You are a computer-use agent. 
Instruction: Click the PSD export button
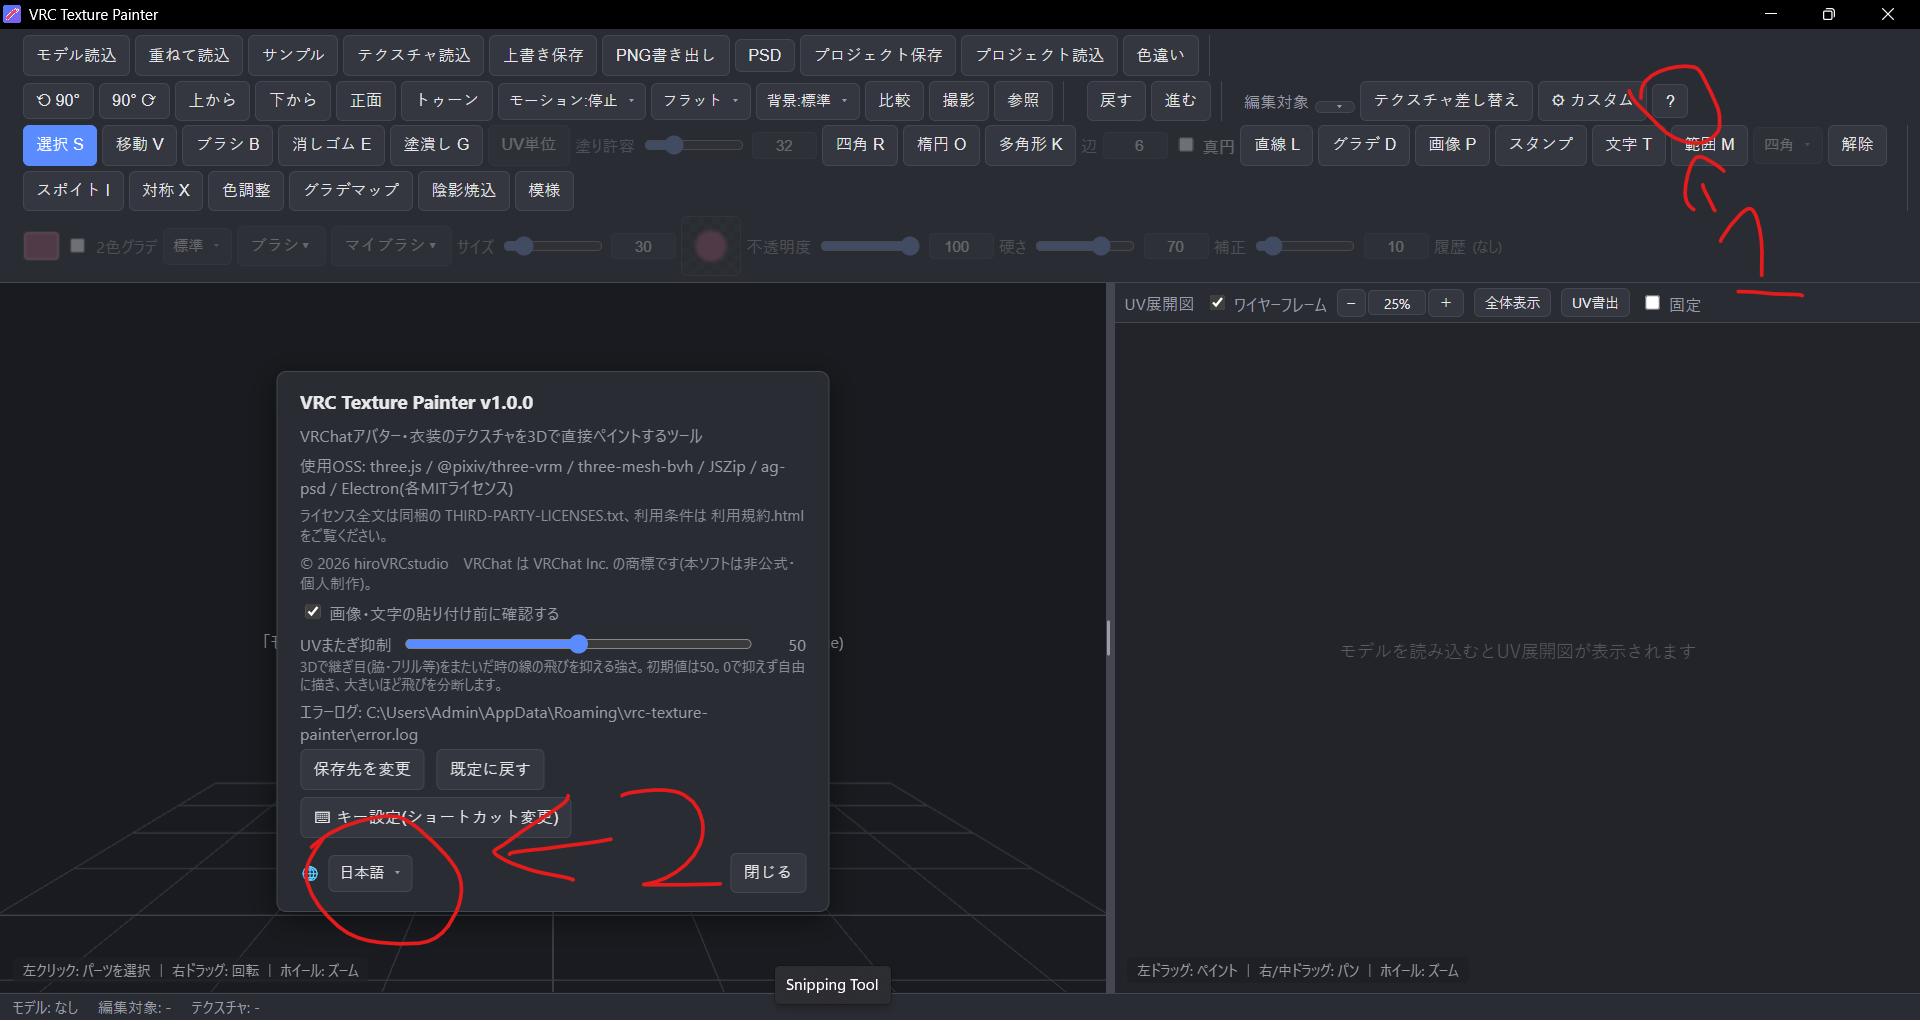pos(765,56)
